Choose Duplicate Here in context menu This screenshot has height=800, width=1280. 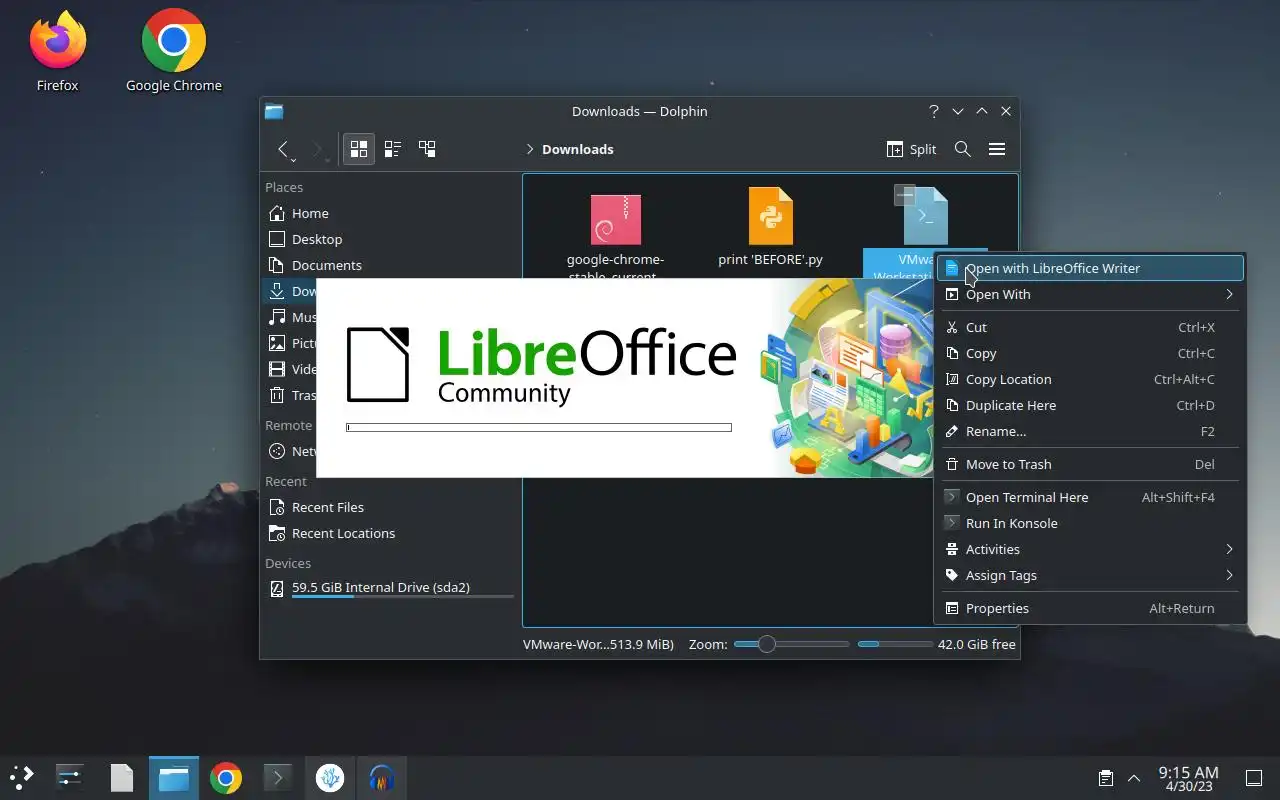(1090, 405)
